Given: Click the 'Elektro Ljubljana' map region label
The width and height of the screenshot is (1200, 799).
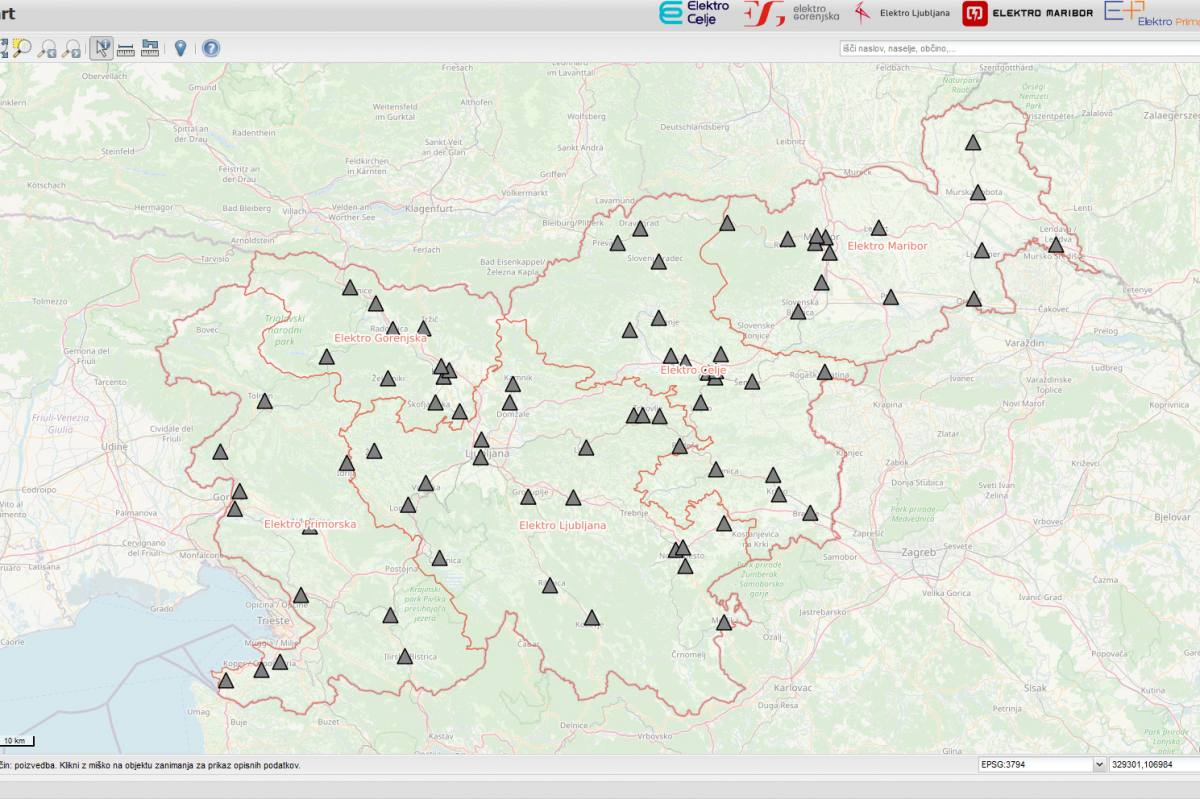Looking at the screenshot, I should pos(562,525).
